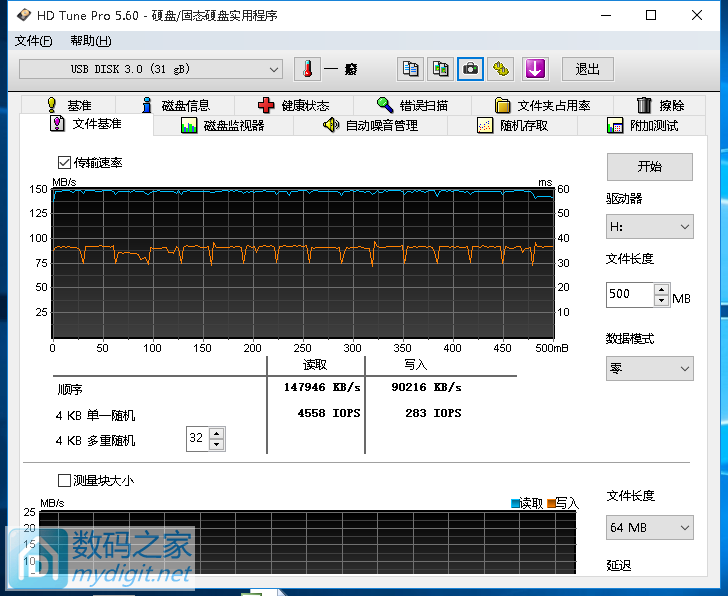Copy screenshot to clipboard icon
The height and width of the screenshot is (596, 728).
point(440,70)
